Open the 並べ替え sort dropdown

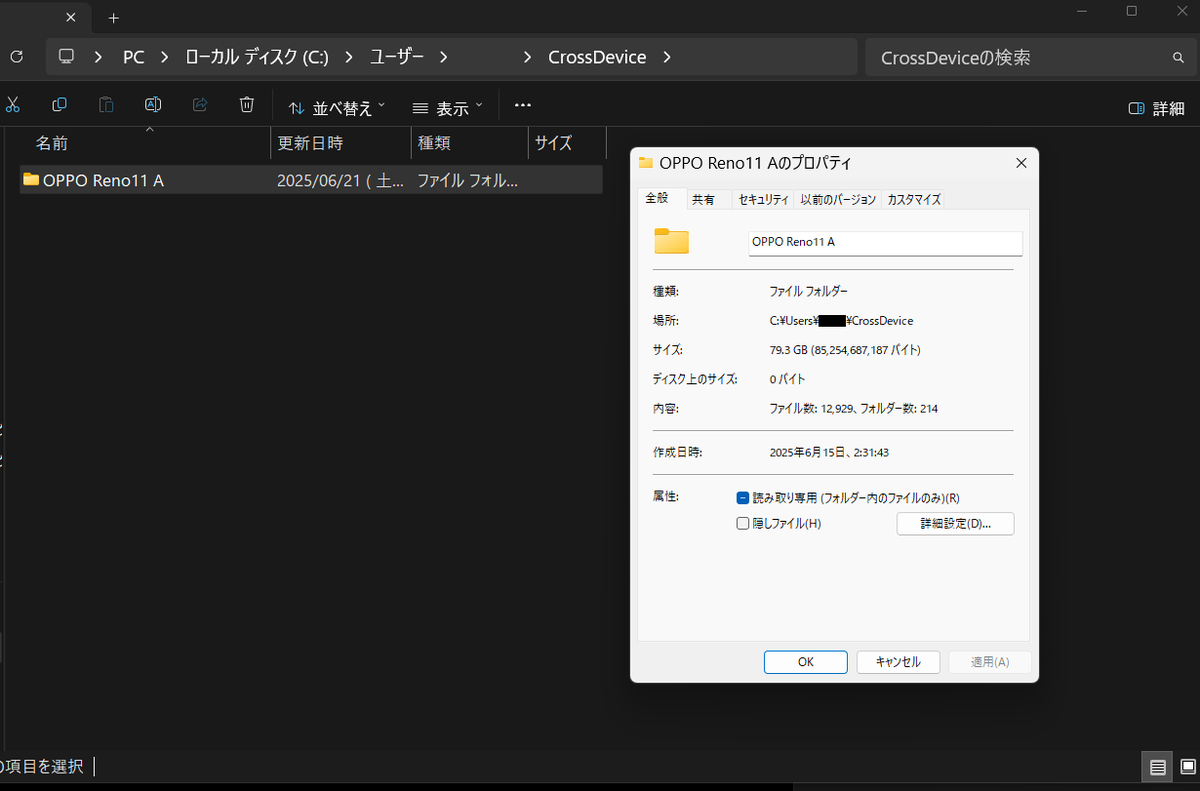[x=337, y=108]
